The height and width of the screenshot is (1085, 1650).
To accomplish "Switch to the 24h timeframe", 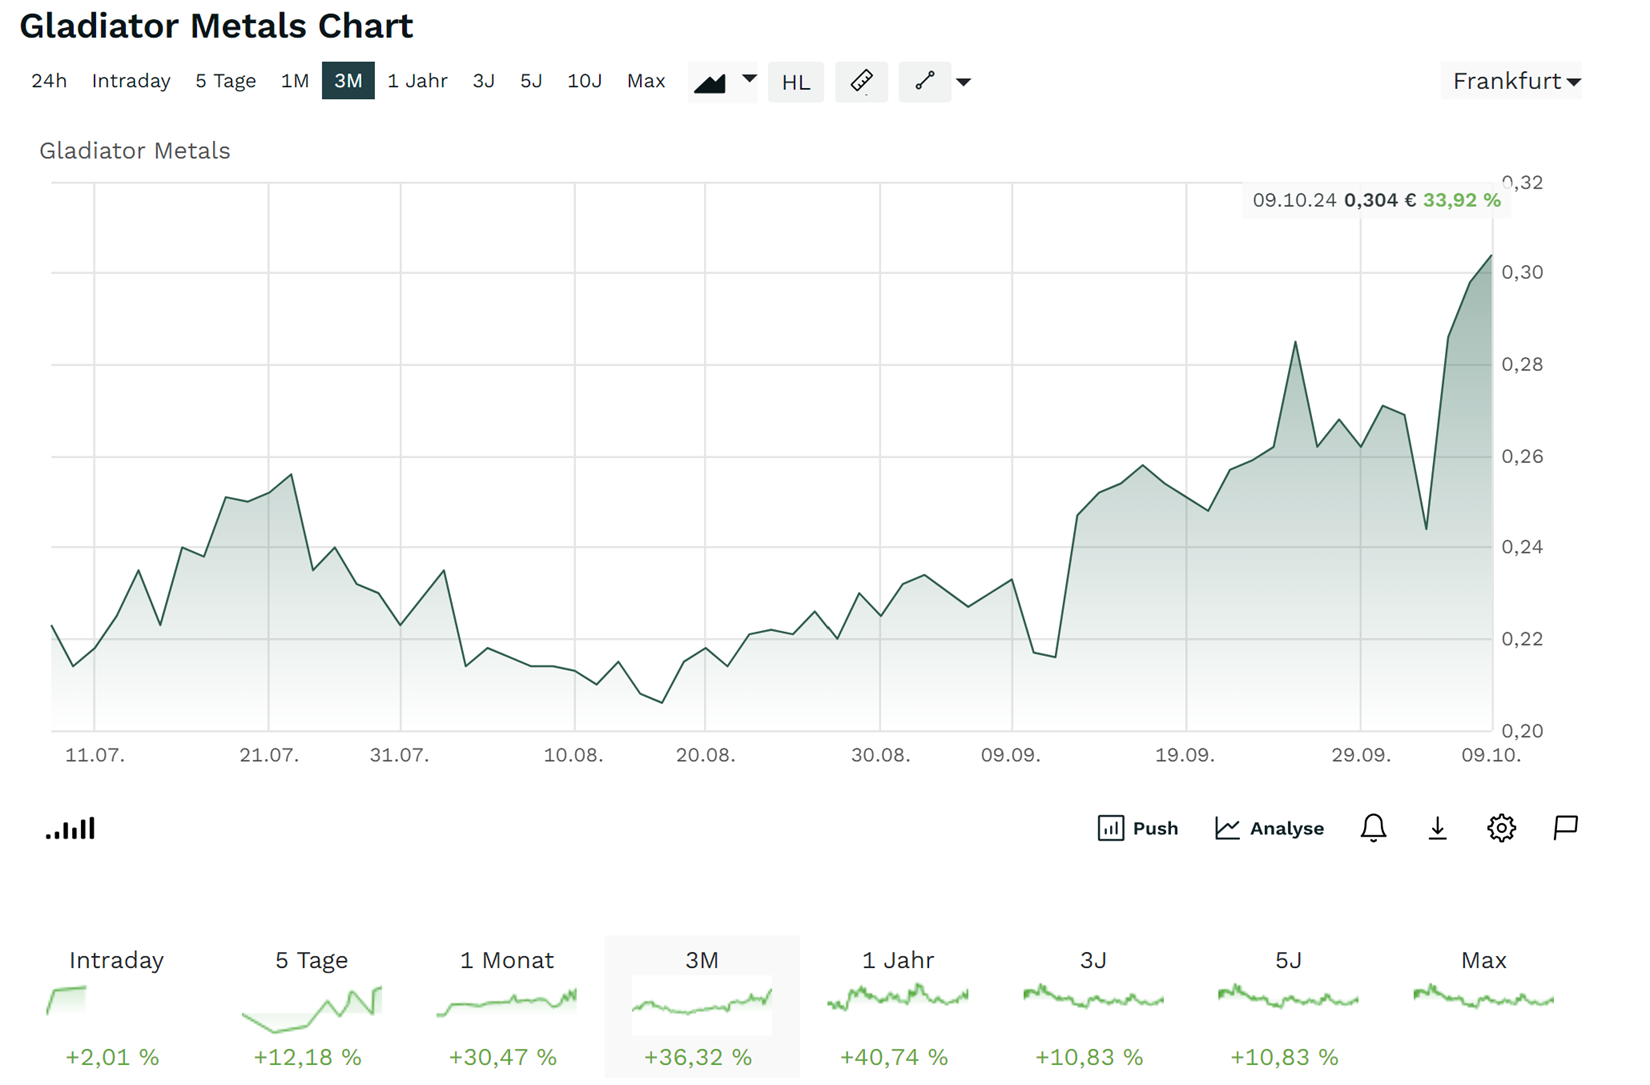I will (49, 81).
